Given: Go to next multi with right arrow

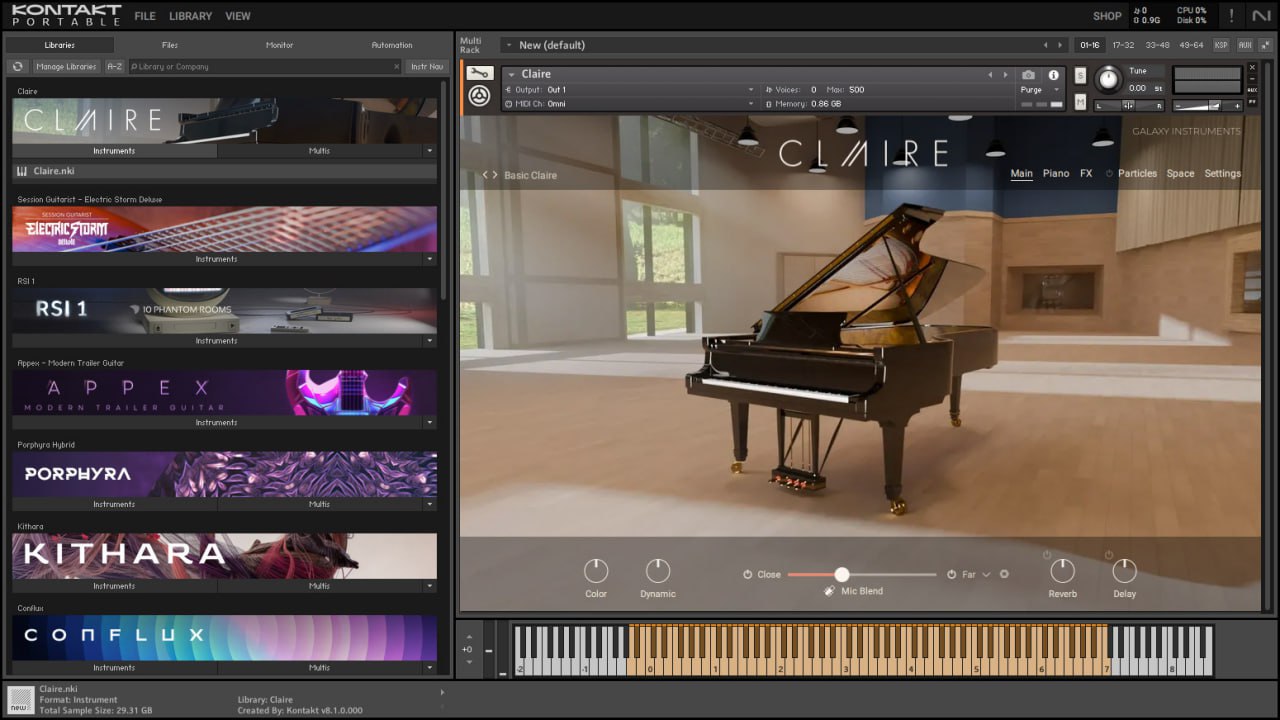Looking at the screenshot, I should [1060, 45].
